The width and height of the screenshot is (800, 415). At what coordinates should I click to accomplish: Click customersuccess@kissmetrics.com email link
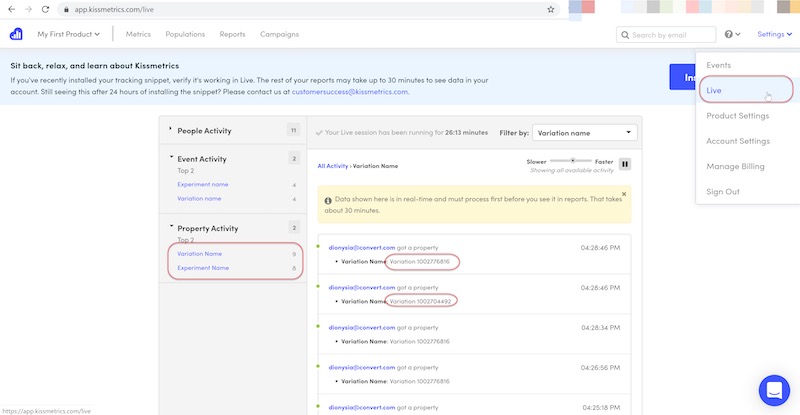[349, 92]
